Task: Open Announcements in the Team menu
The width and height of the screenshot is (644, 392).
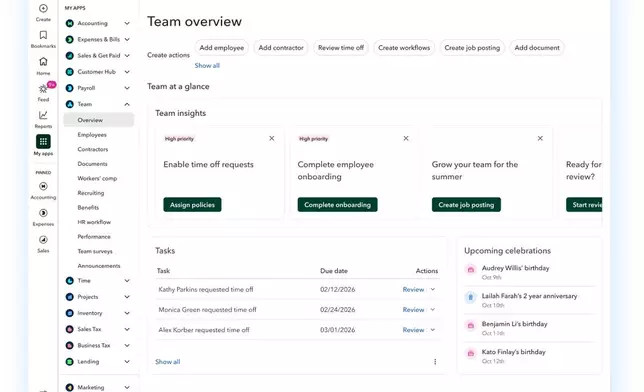Action: [x=99, y=266]
